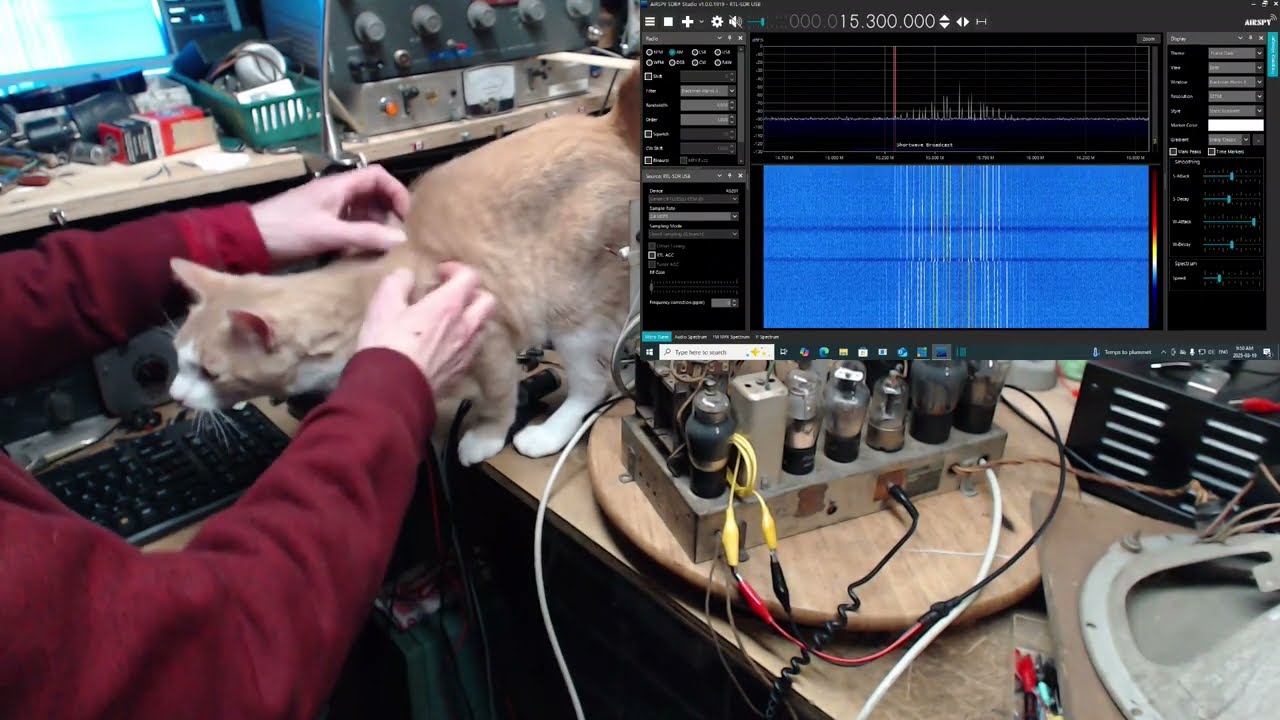Open the View dropdown
Image resolution: width=1280 pixels, height=720 pixels.
click(x=1236, y=68)
